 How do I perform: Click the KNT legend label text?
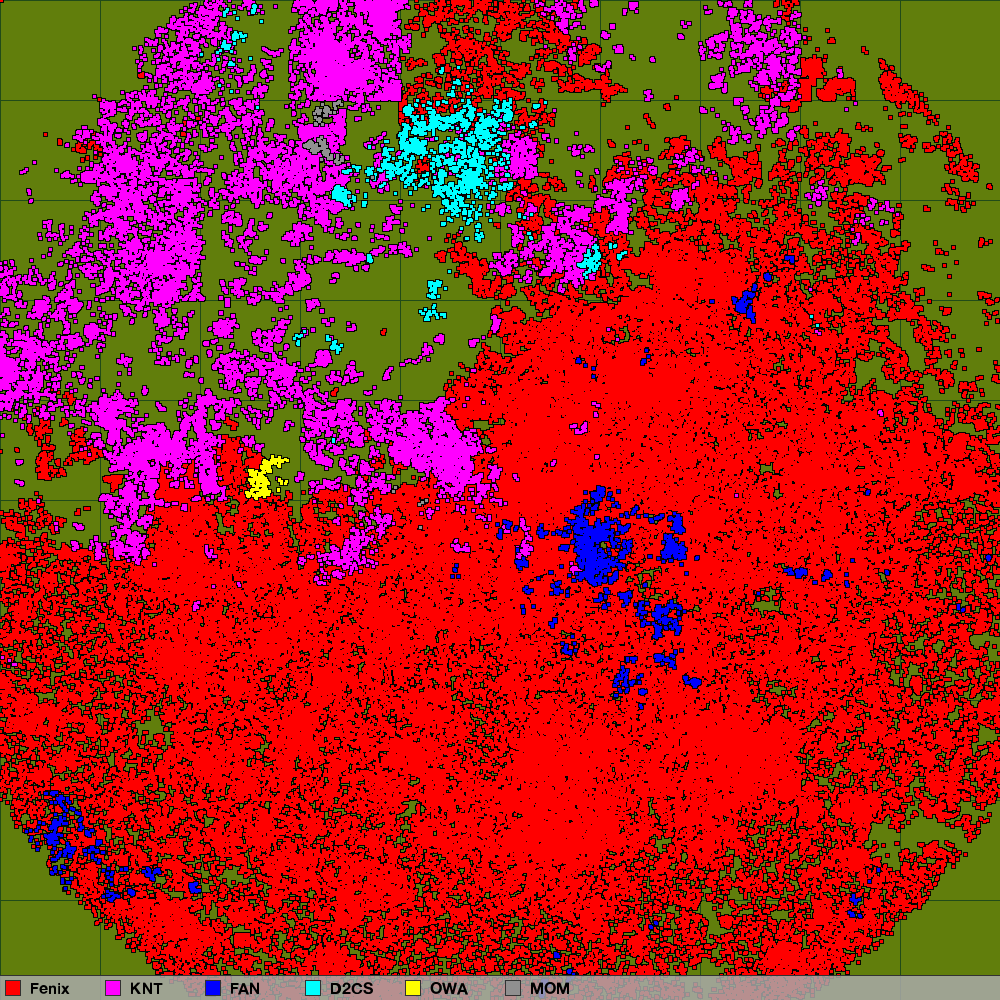(146, 988)
